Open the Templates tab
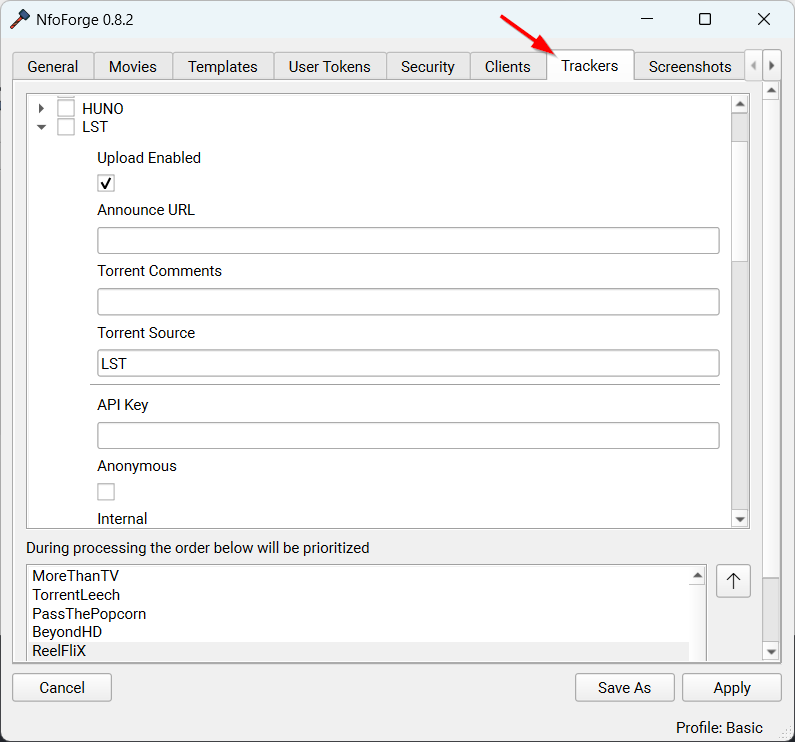This screenshot has height=742, width=795. [x=223, y=66]
